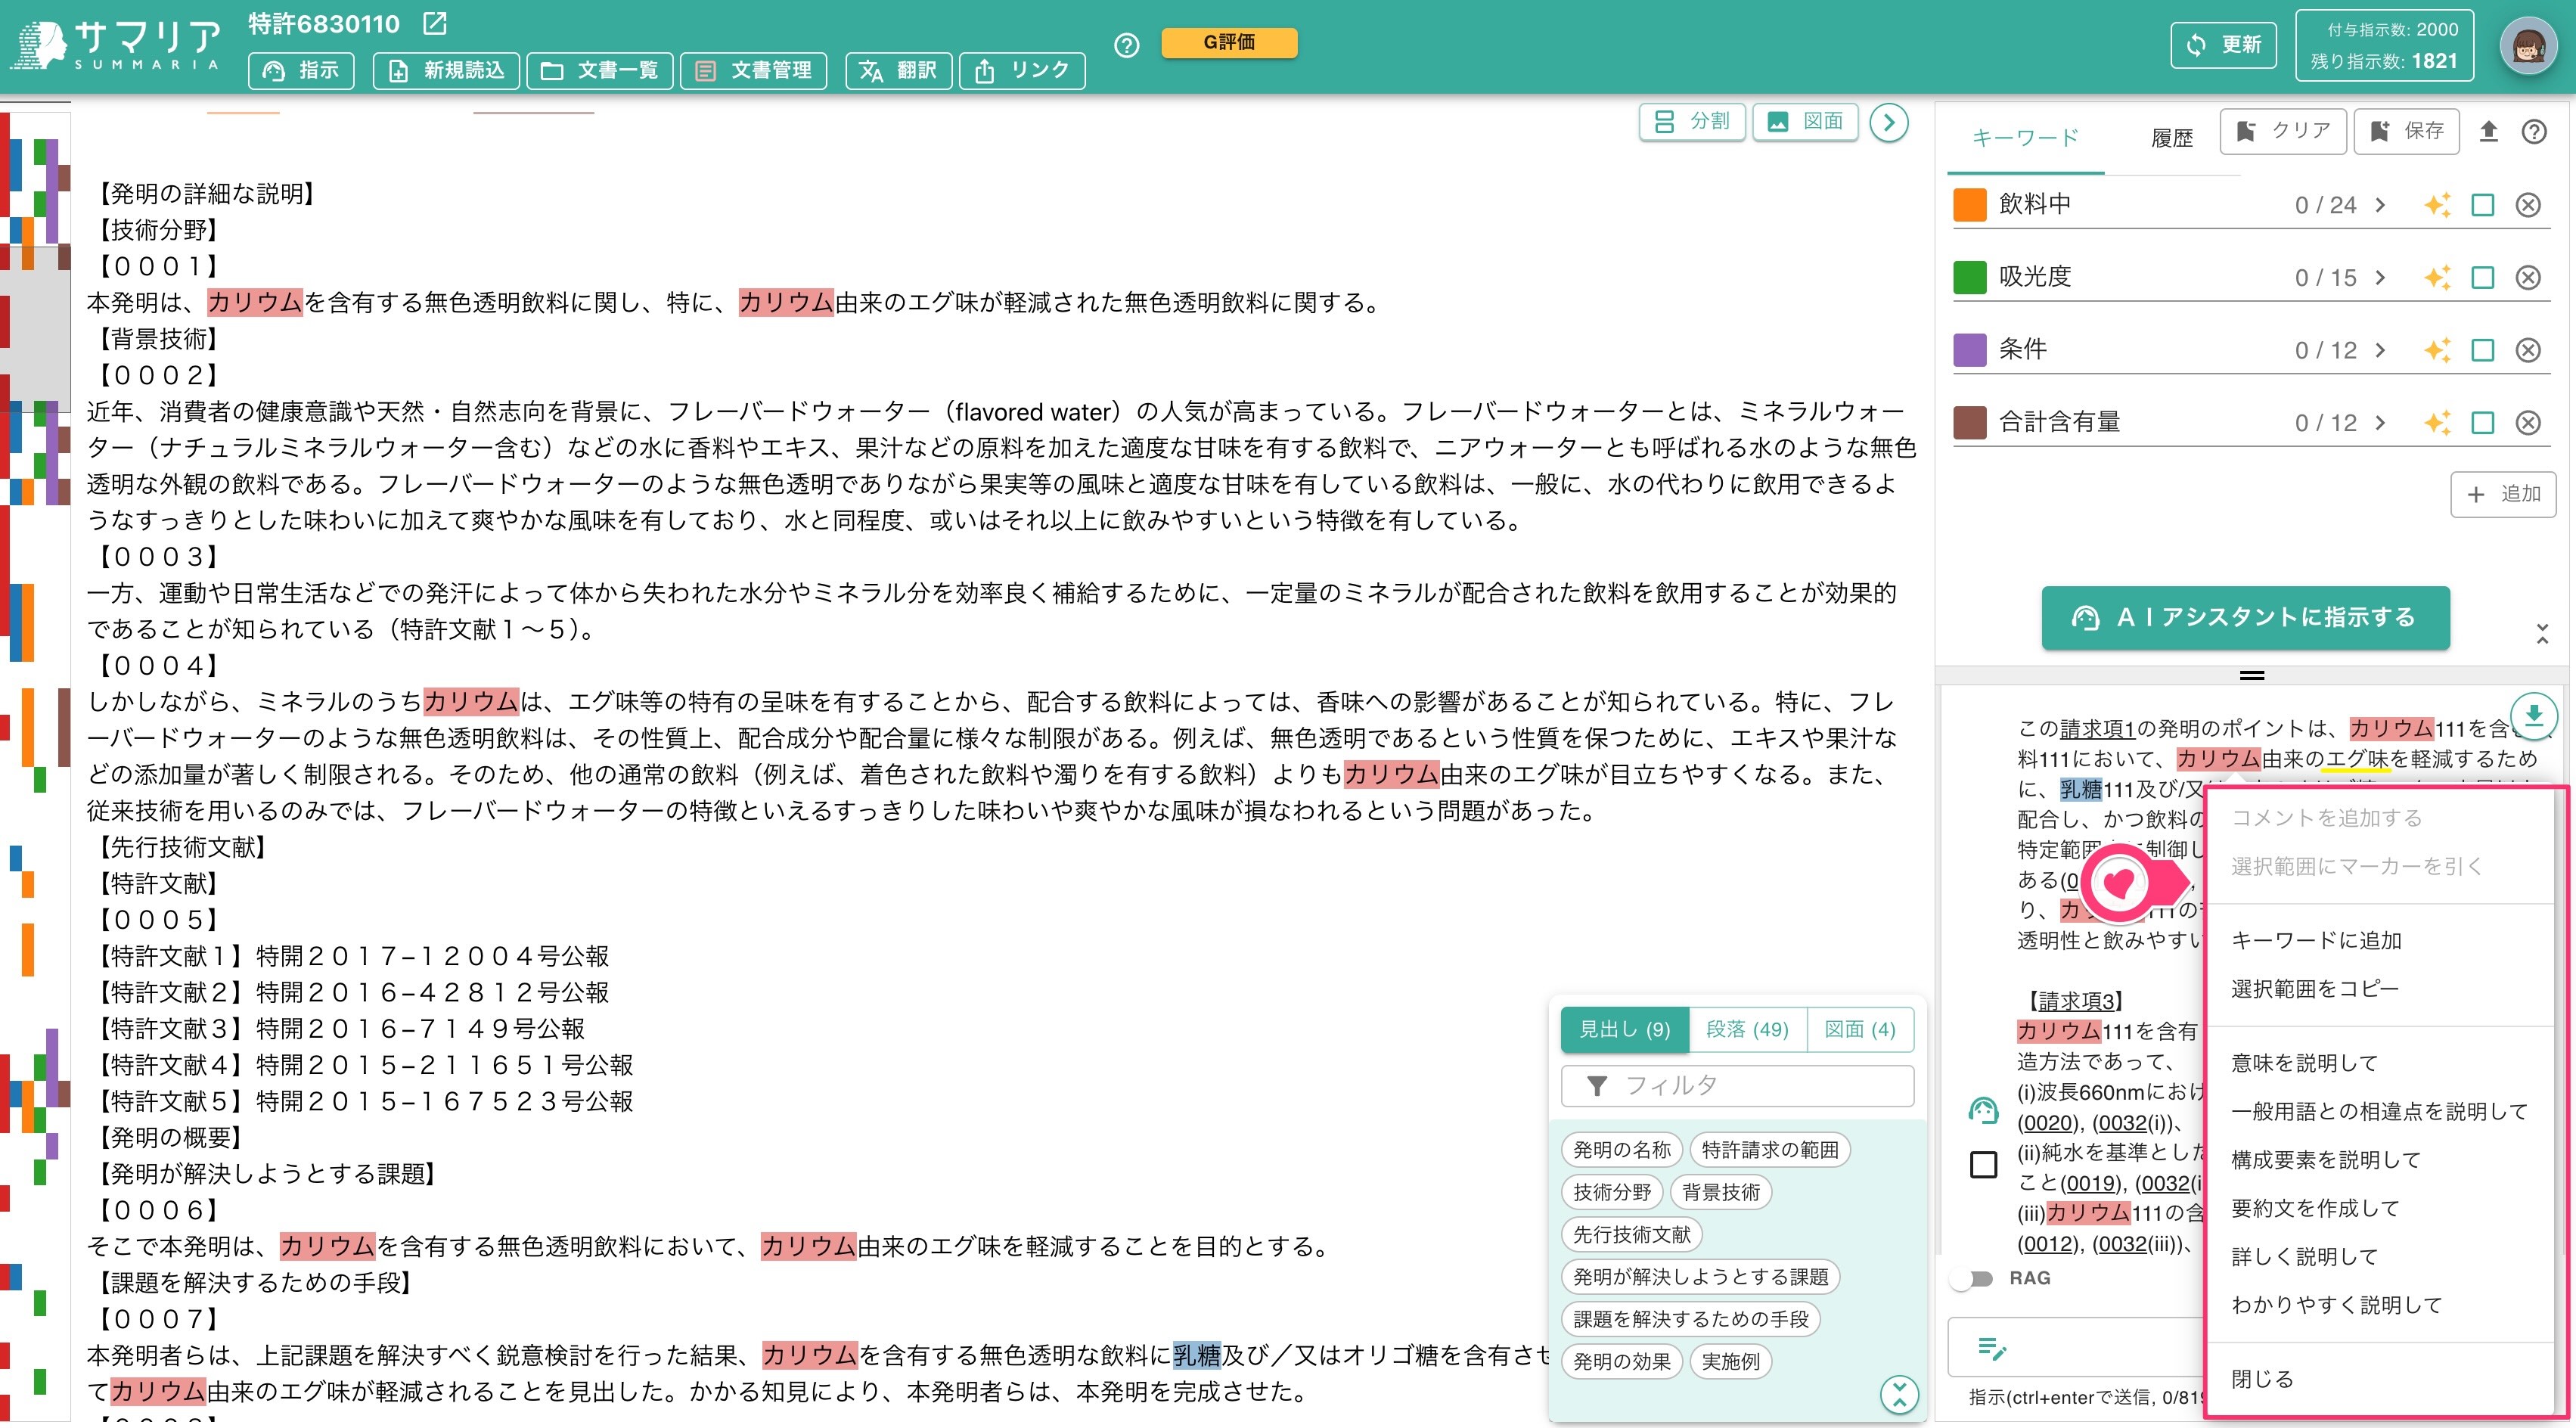The width and height of the screenshot is (2576, 1428).
Task: Run AI sparkle for 合計含有量 keyword
Action: click(2437, 422)
